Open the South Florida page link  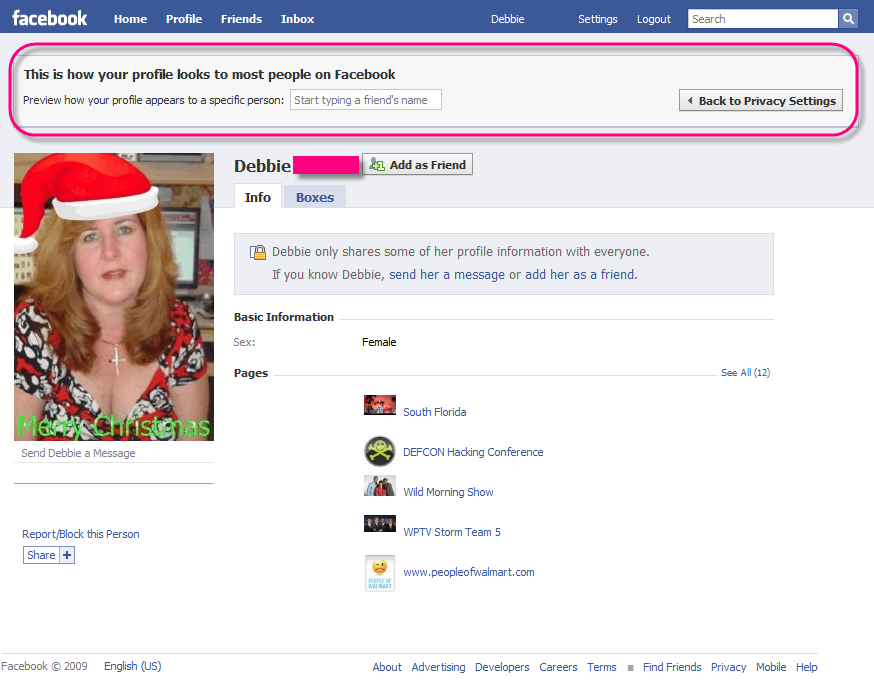coord(434,411)
